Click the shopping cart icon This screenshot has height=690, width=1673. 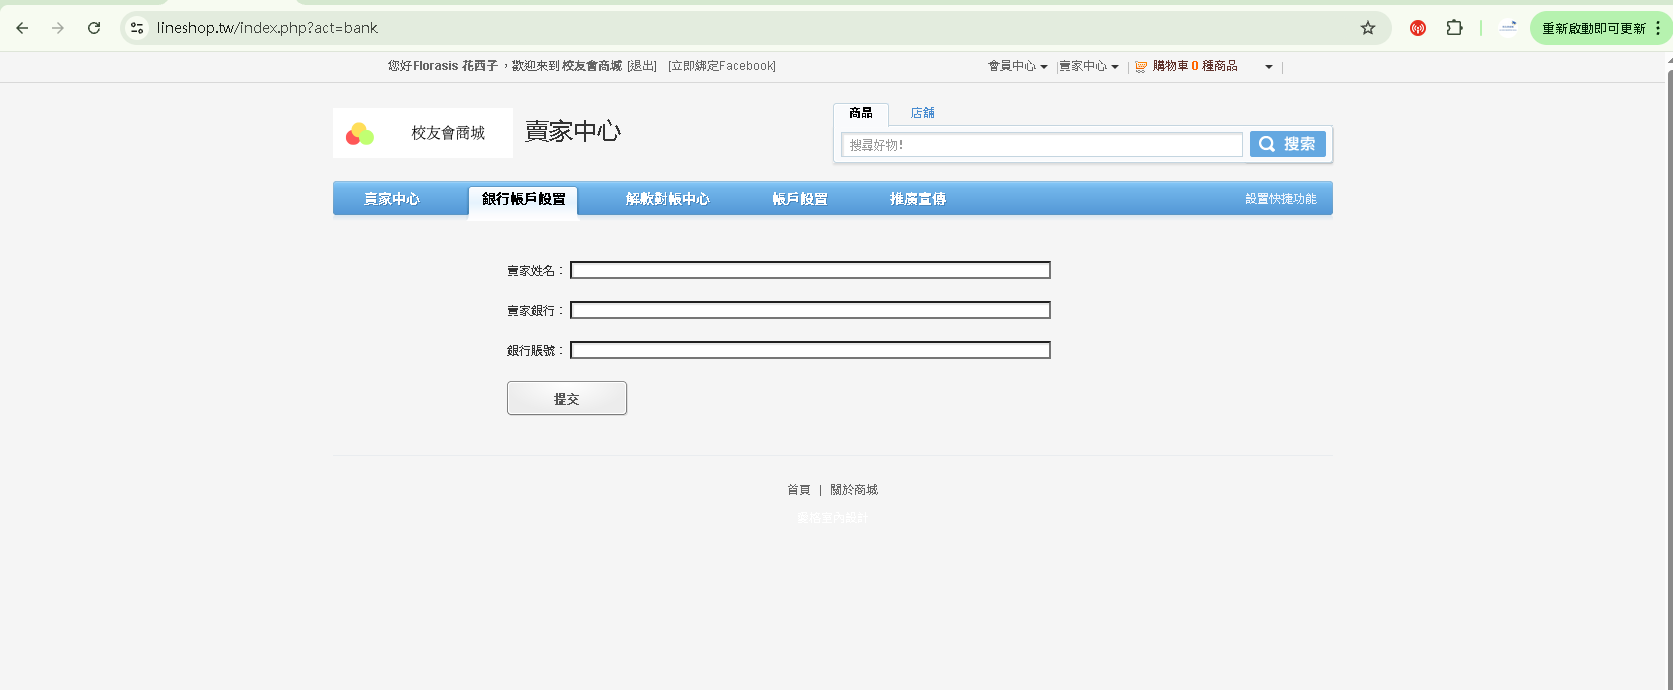click(1141, 66)
